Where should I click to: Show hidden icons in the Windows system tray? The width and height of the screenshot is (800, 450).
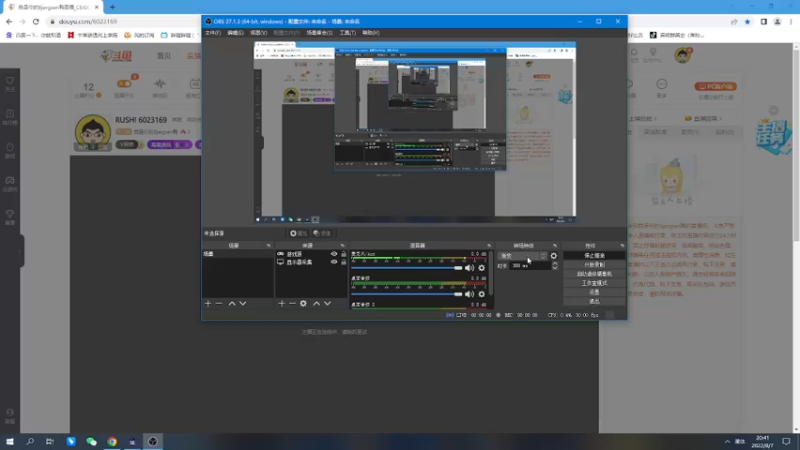tap(727, 442)
